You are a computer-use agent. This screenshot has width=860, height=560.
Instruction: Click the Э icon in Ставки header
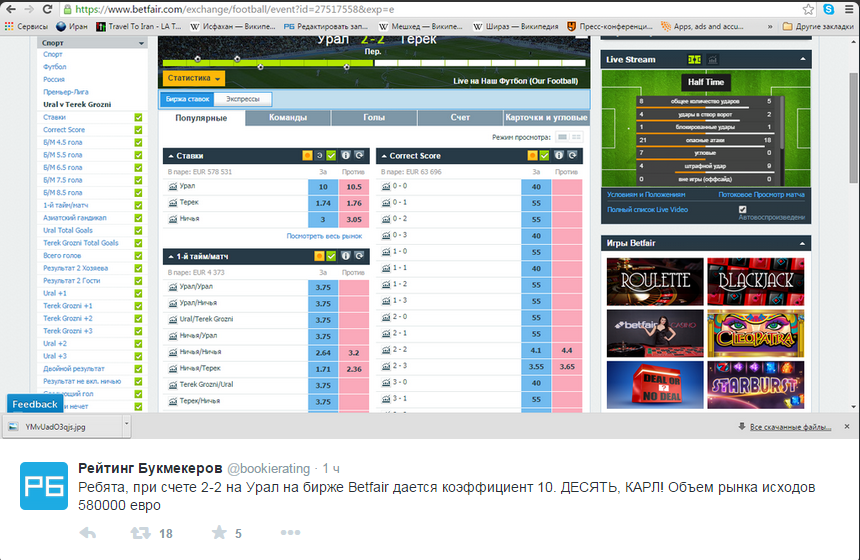[x=319, y=156]
